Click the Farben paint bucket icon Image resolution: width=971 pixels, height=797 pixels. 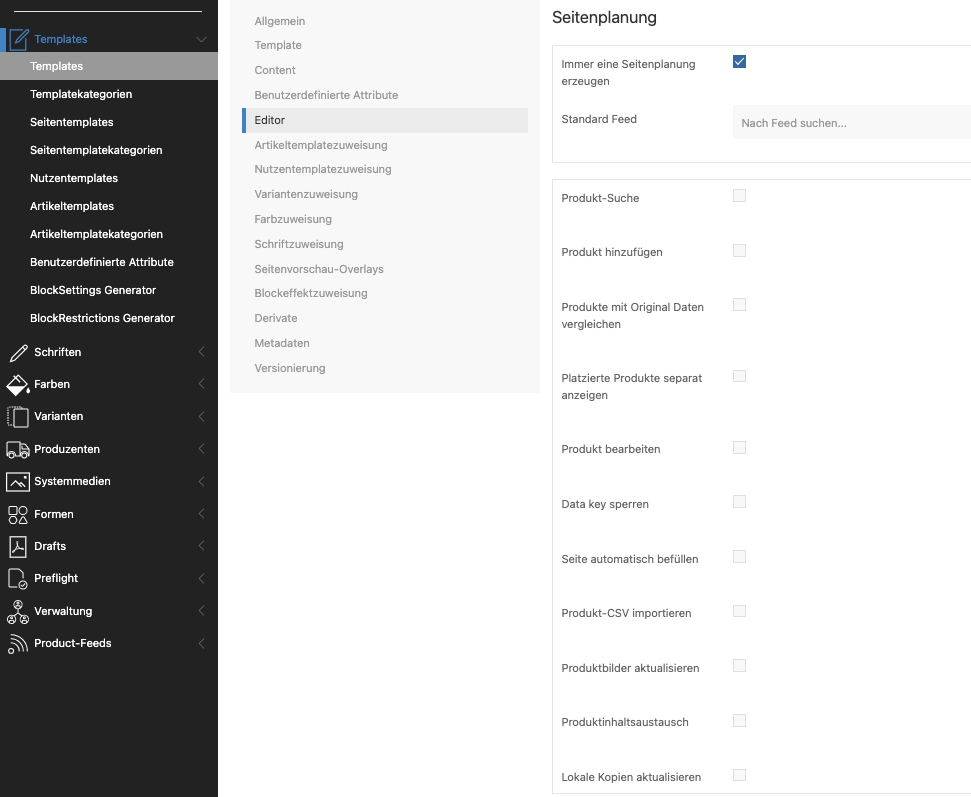tap(18, 384)
